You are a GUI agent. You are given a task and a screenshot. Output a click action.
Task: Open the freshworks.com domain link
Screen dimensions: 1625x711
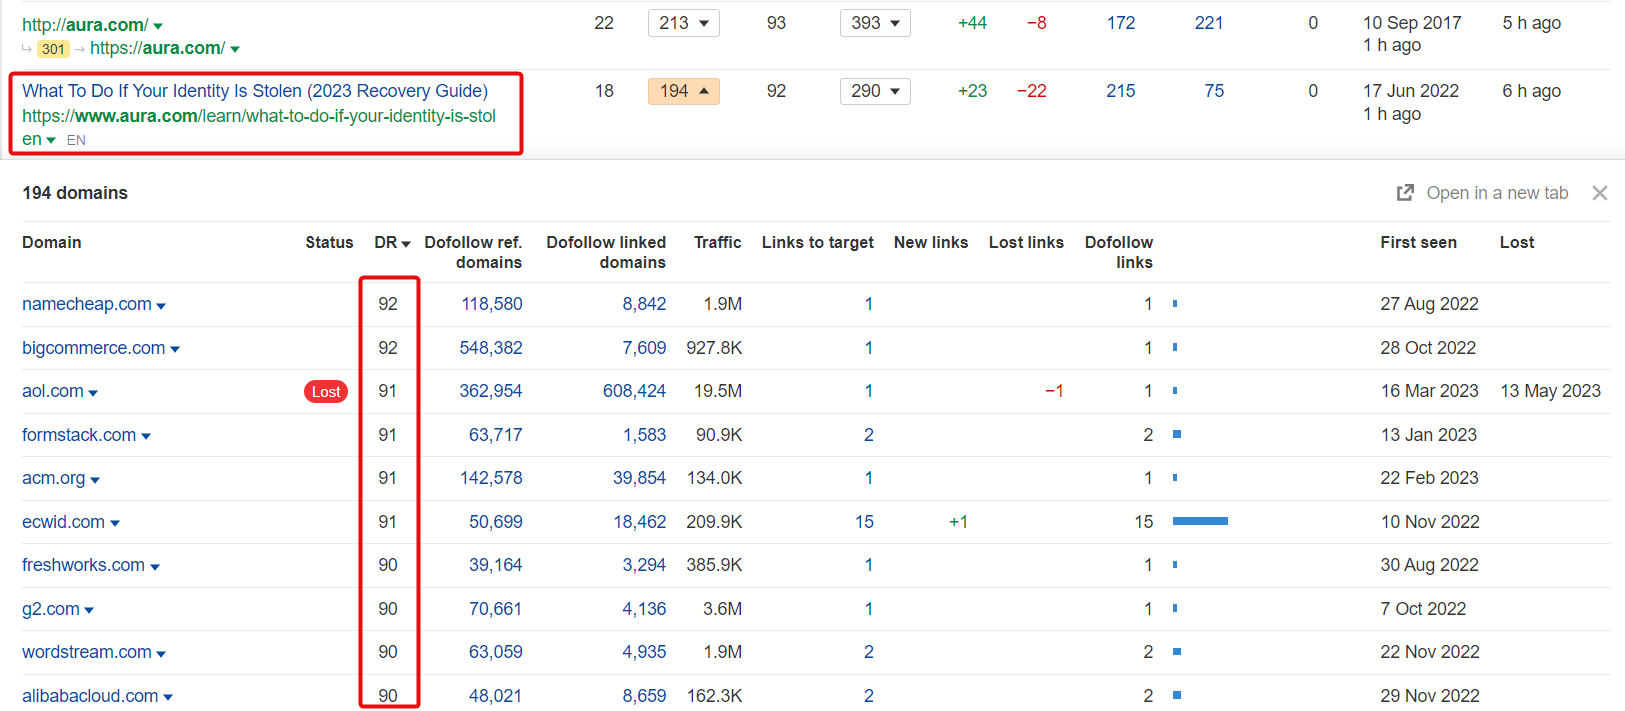[x=83, y=565]
